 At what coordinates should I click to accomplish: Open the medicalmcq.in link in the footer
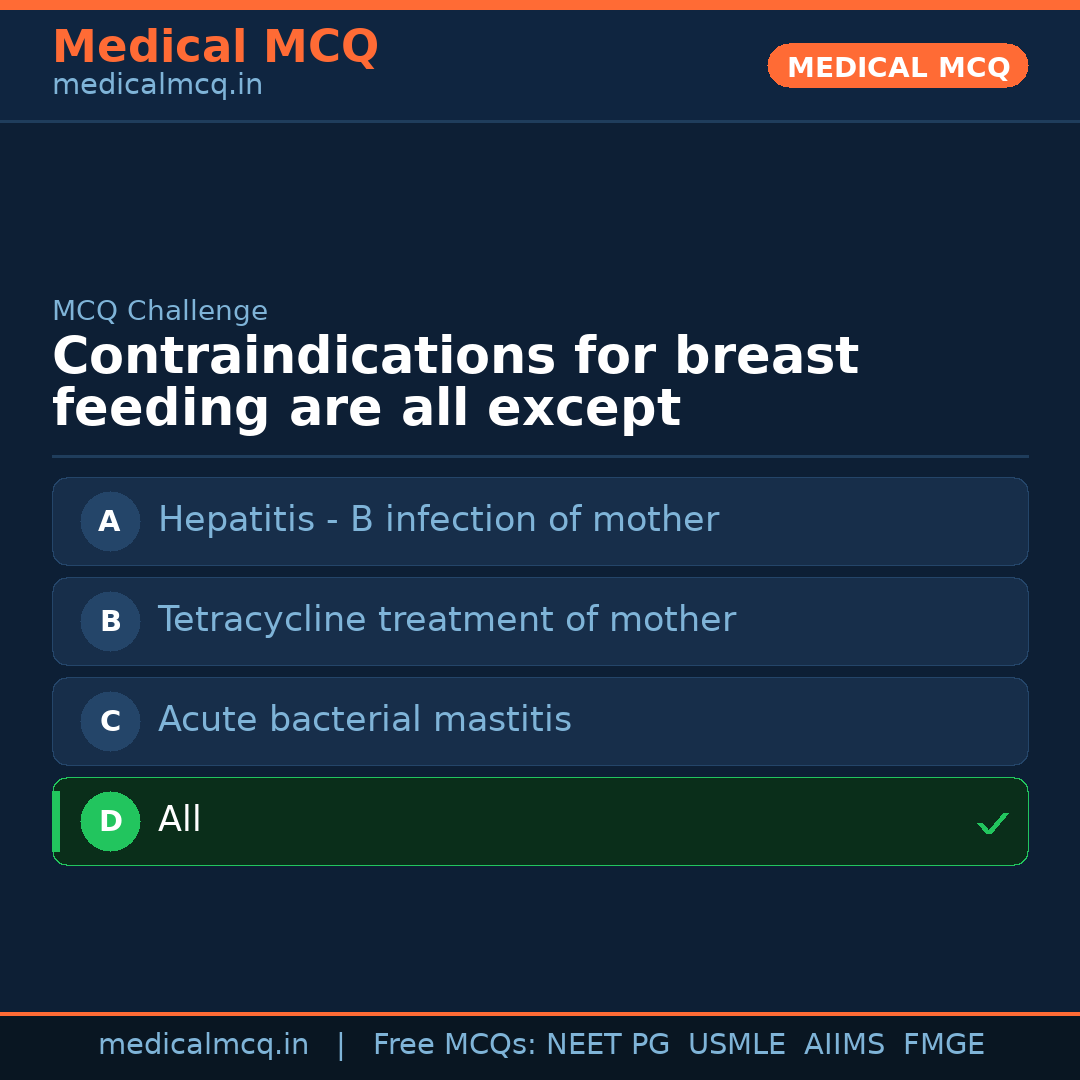pyautogui.click(x=203, y=1045)
